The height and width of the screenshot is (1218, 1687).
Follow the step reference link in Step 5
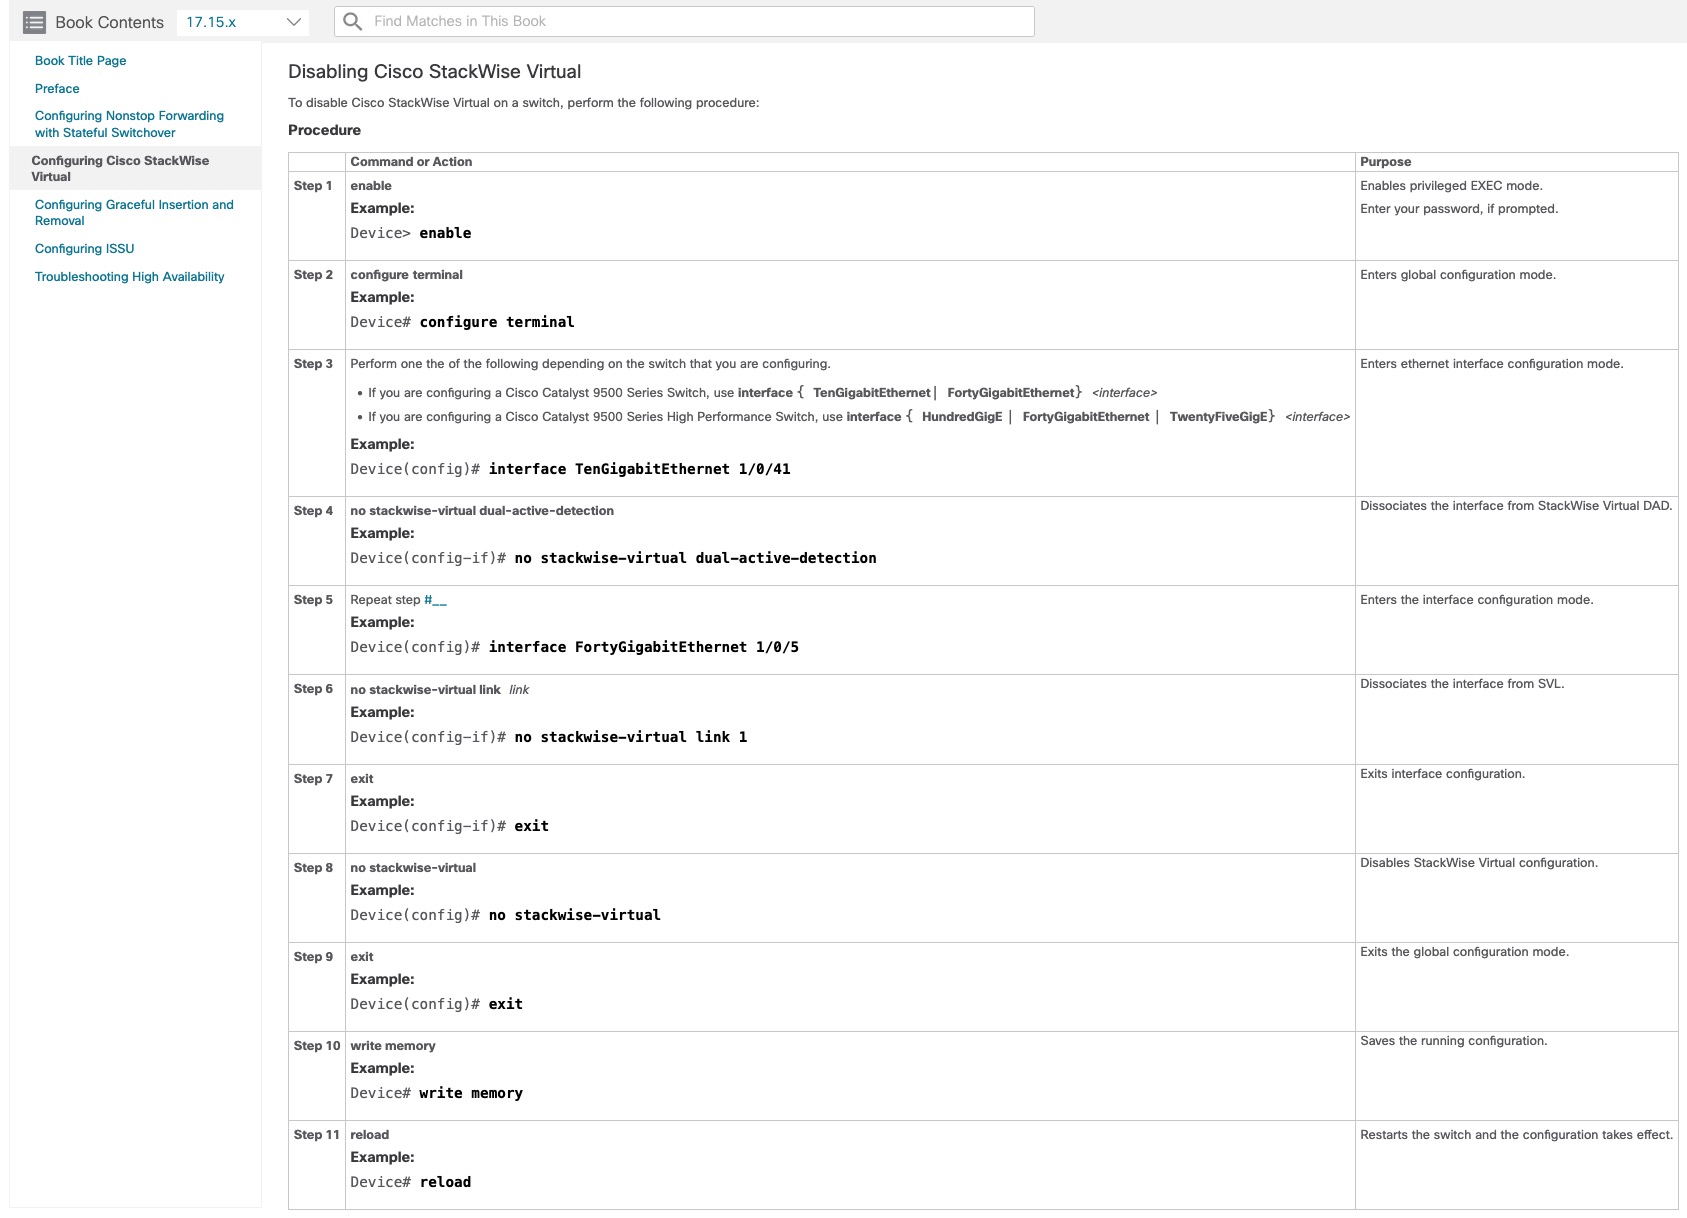click(435, 600)
